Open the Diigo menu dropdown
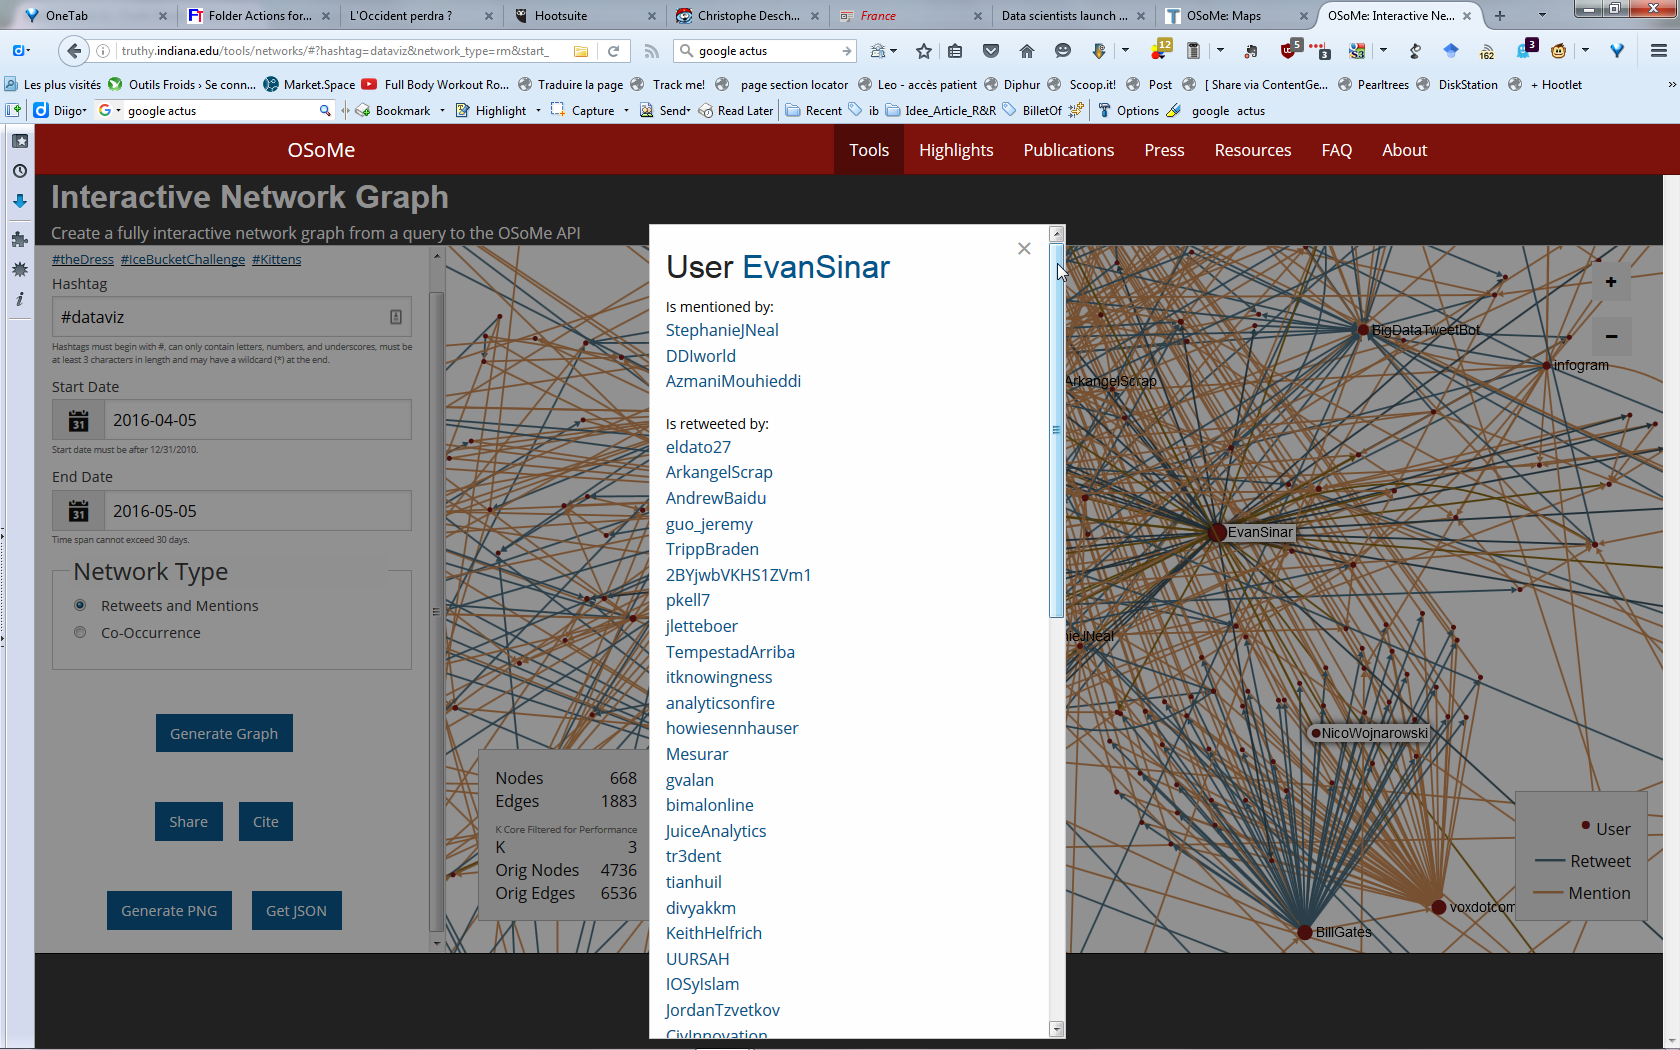The height and width of the screenshot is (1050, 1680). (x=69, y=110)
